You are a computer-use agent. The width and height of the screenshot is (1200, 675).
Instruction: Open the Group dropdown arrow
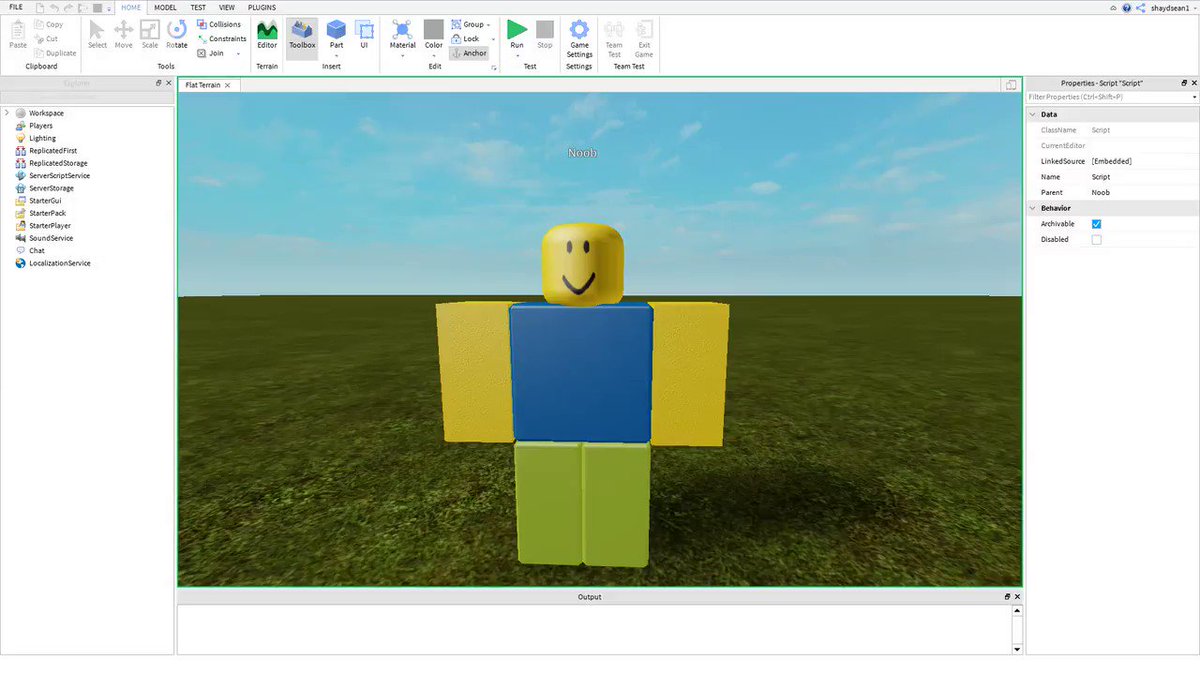tap(489, 24)
